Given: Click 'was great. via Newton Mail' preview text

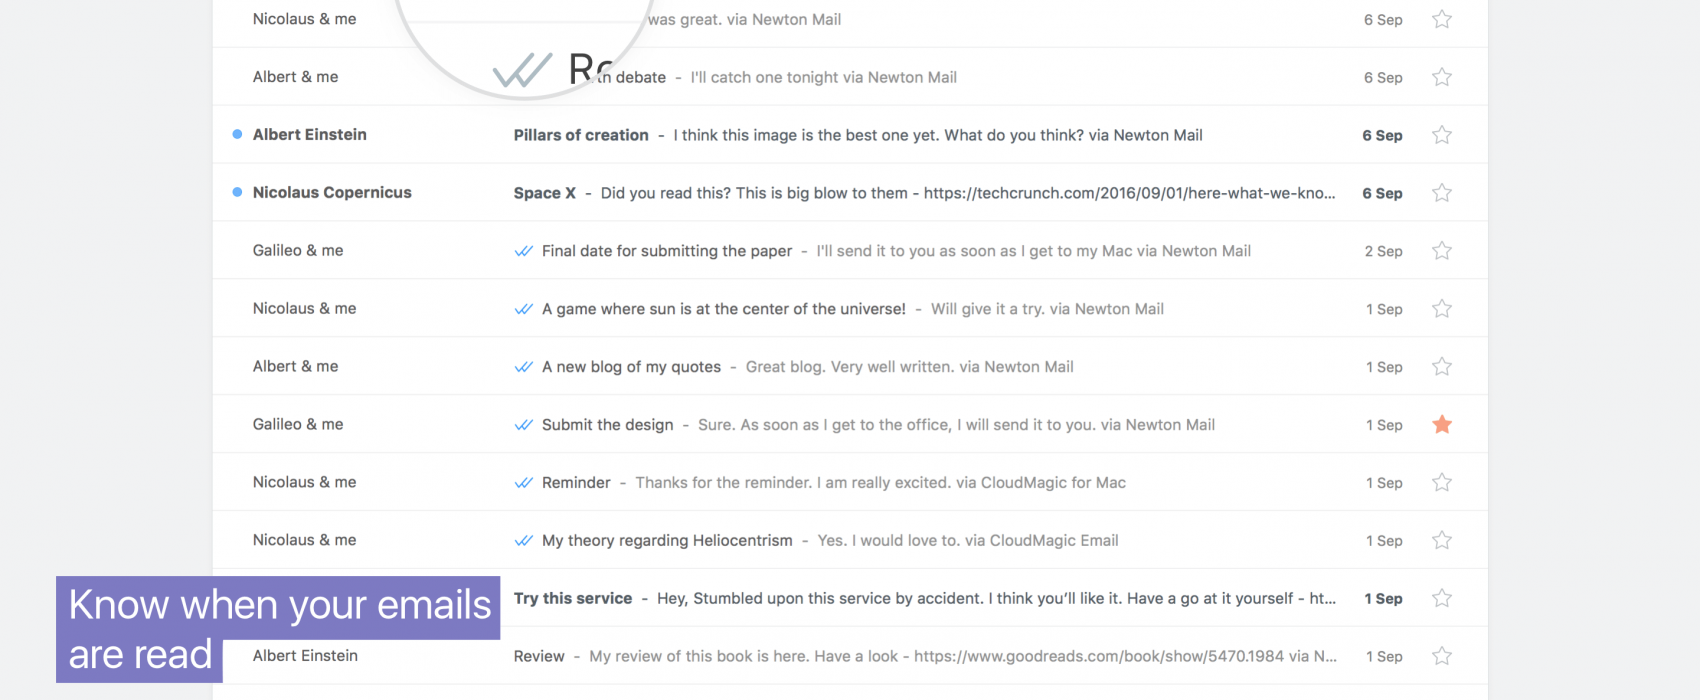Looking at the screenshot, I should coord(745,19).
